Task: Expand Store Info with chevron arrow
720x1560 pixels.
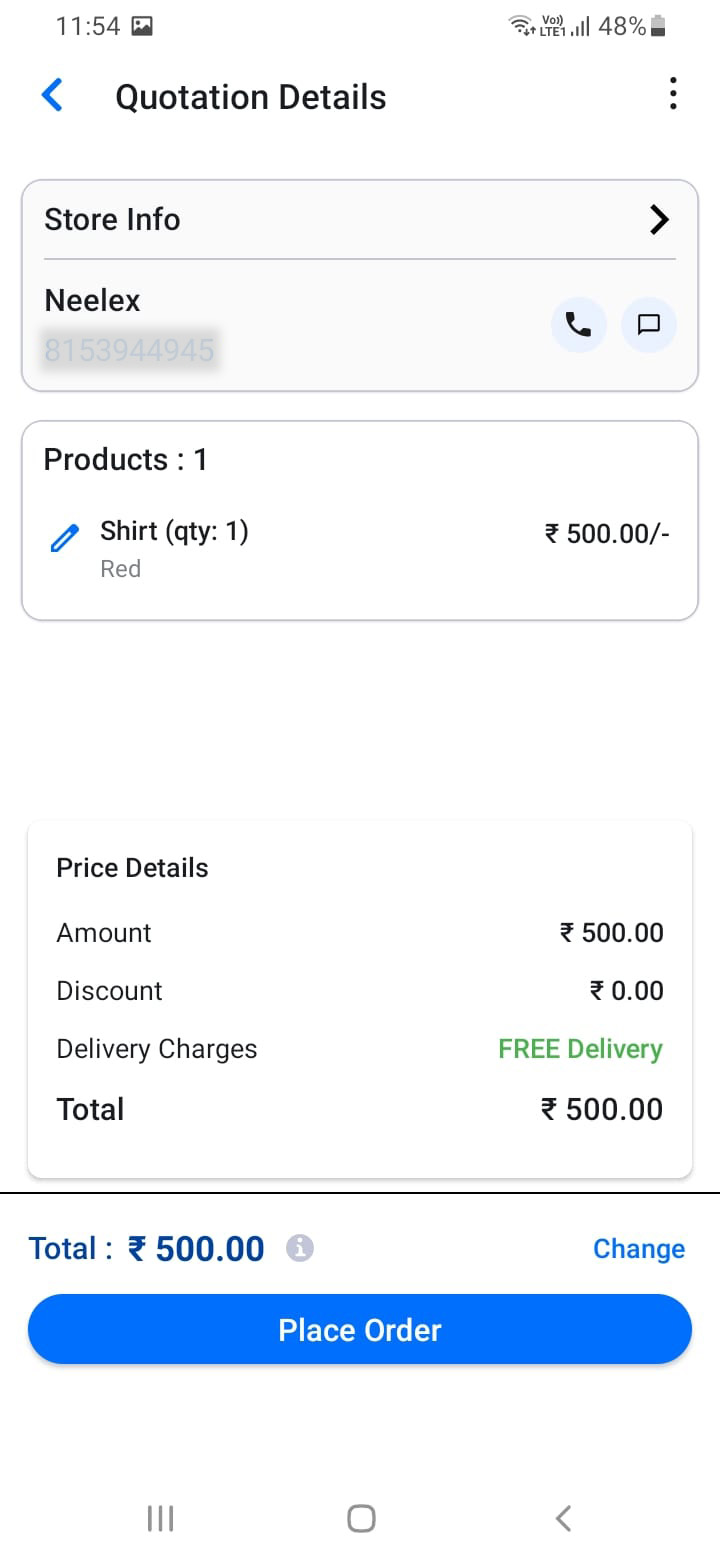Action: [659, 220]
